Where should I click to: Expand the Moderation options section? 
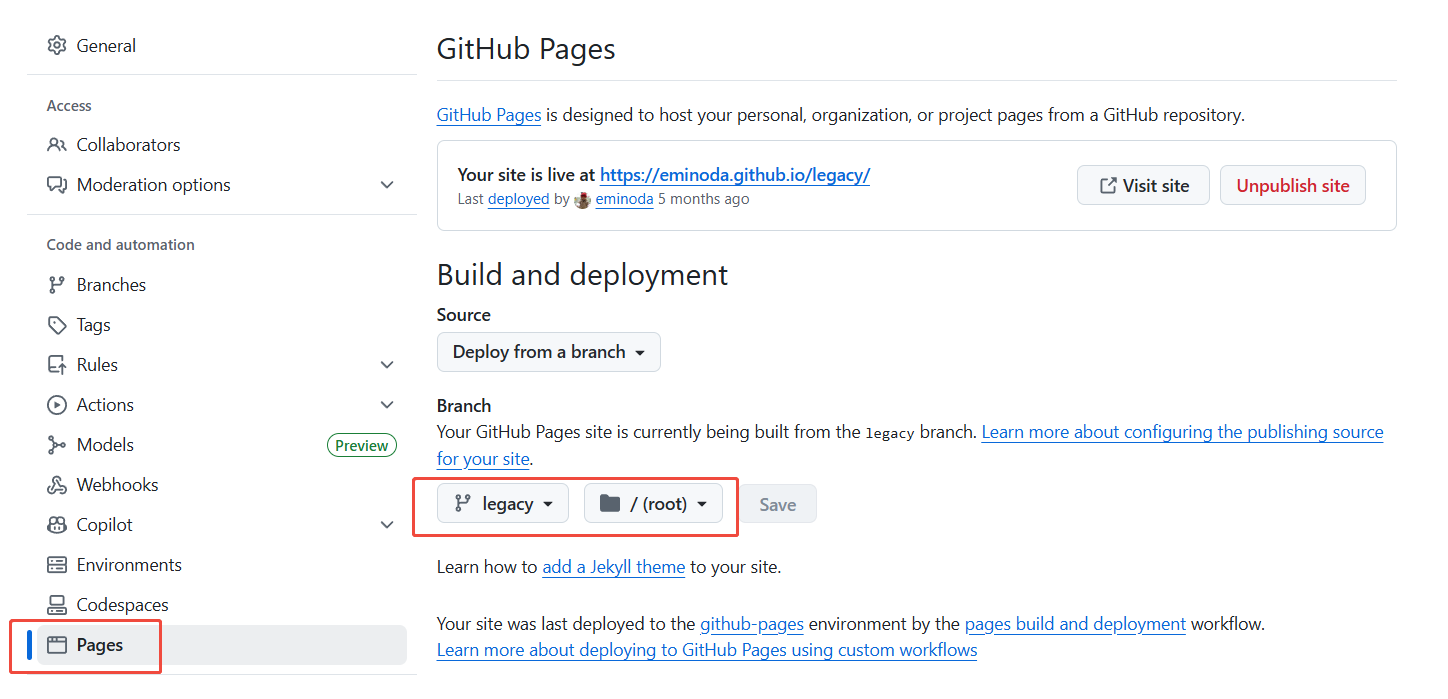(387, 185)
